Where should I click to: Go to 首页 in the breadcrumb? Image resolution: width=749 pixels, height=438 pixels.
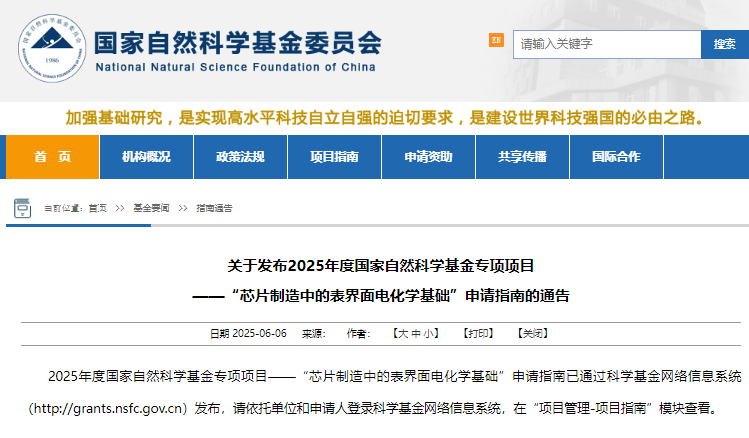[x=97, y=209]
